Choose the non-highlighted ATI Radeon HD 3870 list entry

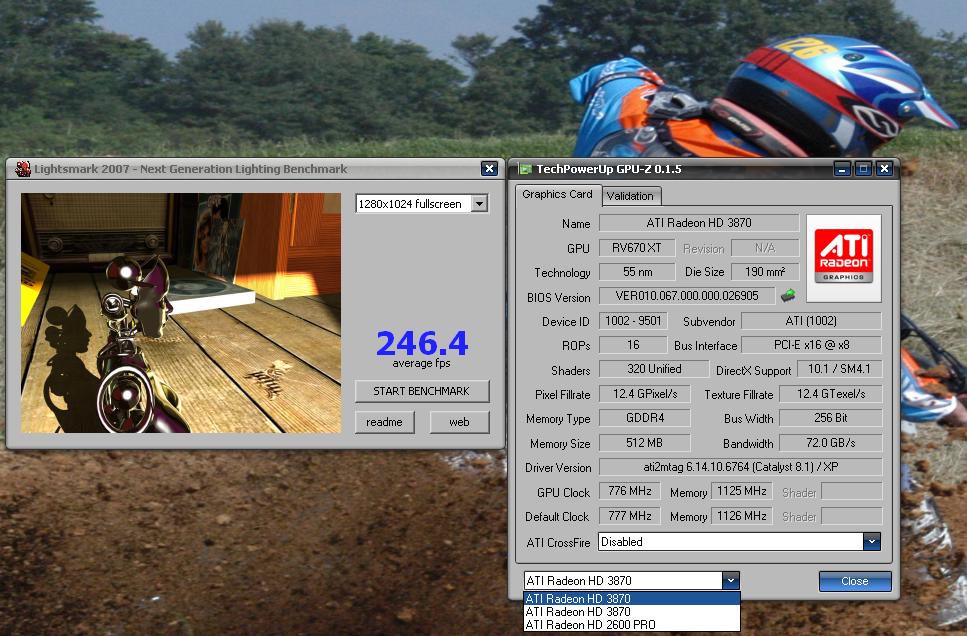point(632,612)
